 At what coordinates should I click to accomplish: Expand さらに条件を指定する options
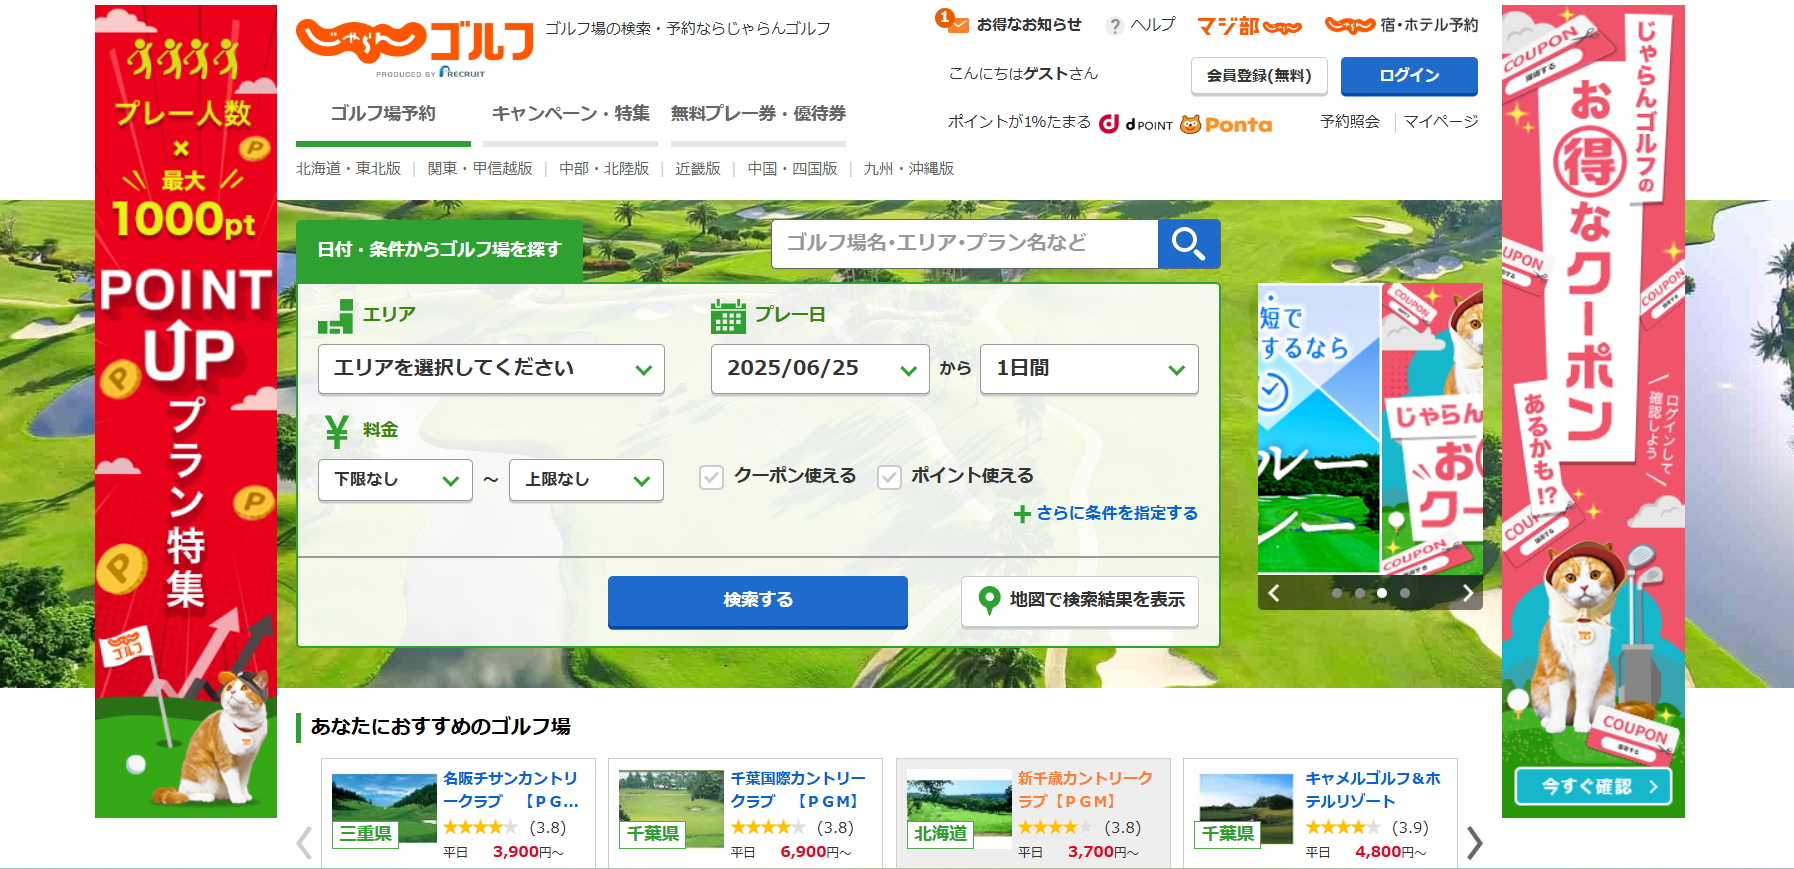(1116, 513)
